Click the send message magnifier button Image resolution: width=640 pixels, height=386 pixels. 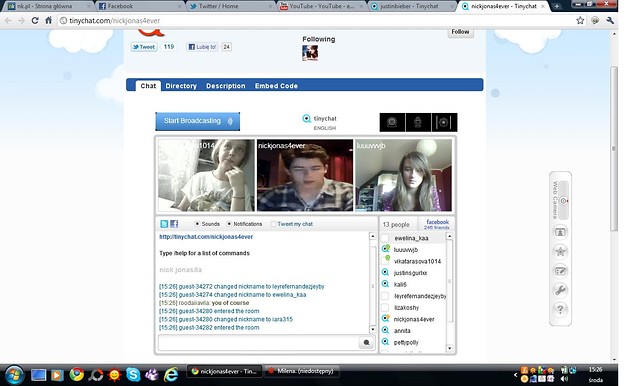[x=367, y=343]
